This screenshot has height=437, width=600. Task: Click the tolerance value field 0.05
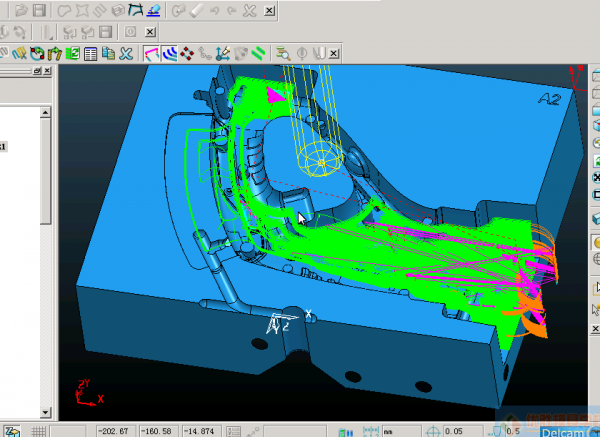pyautogui.click(x=455, y=431)
